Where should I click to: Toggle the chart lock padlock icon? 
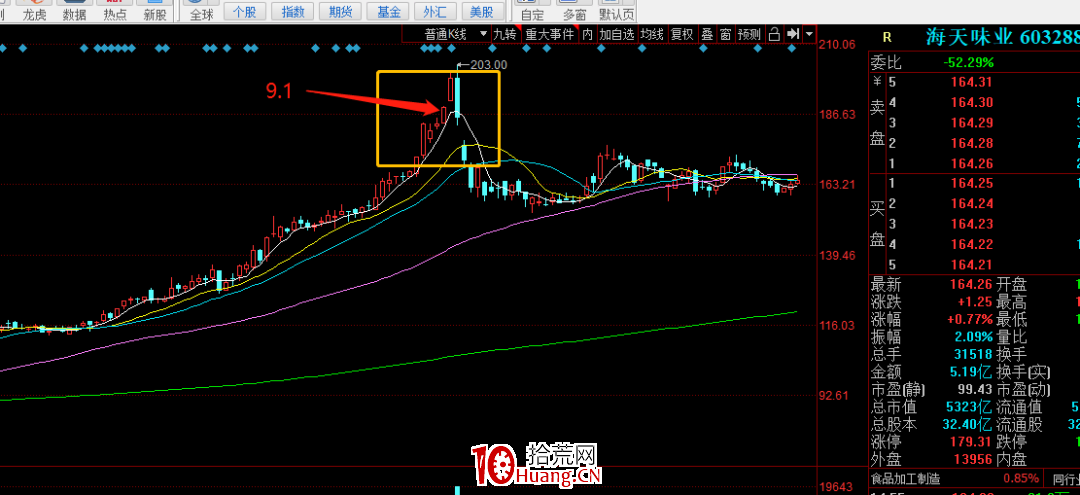tap(775, 34)
